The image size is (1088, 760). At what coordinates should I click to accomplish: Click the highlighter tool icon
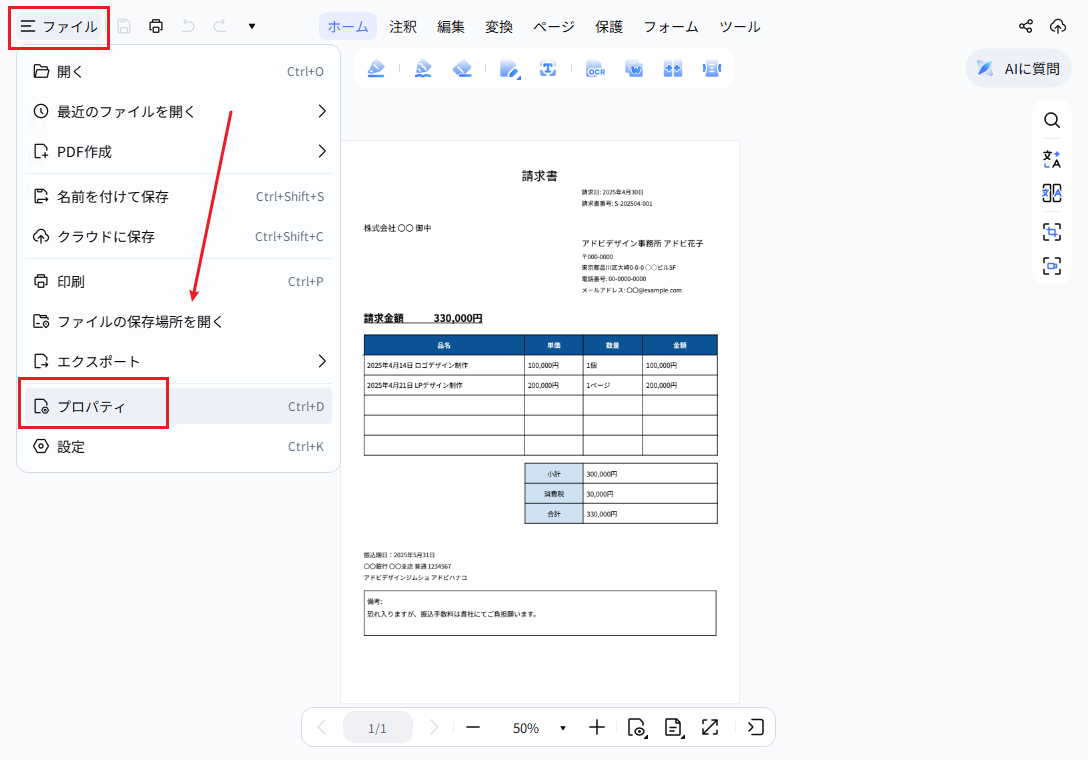tap(376, 69)
